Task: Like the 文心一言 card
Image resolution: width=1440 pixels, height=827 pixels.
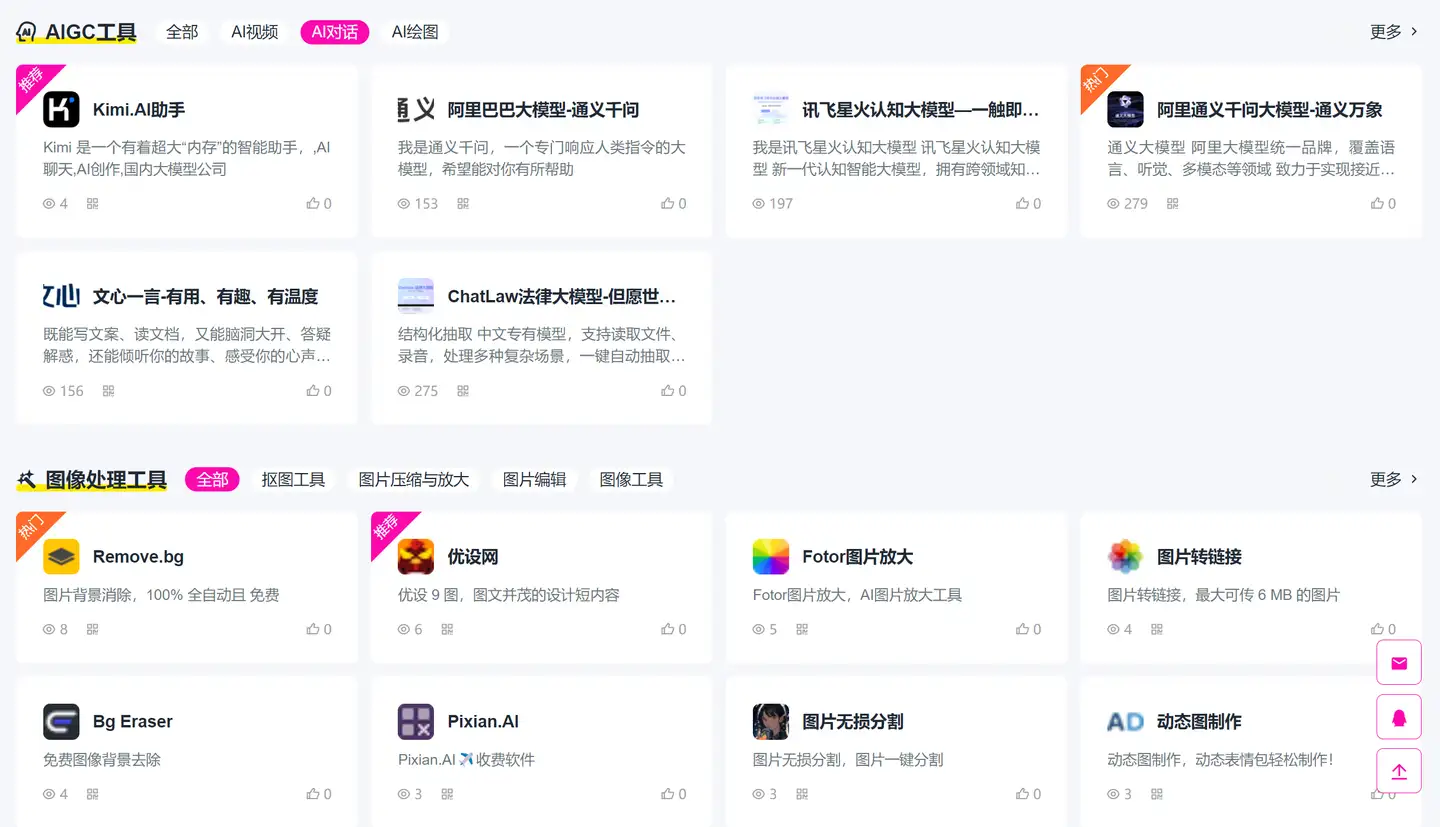Action: 319,391
